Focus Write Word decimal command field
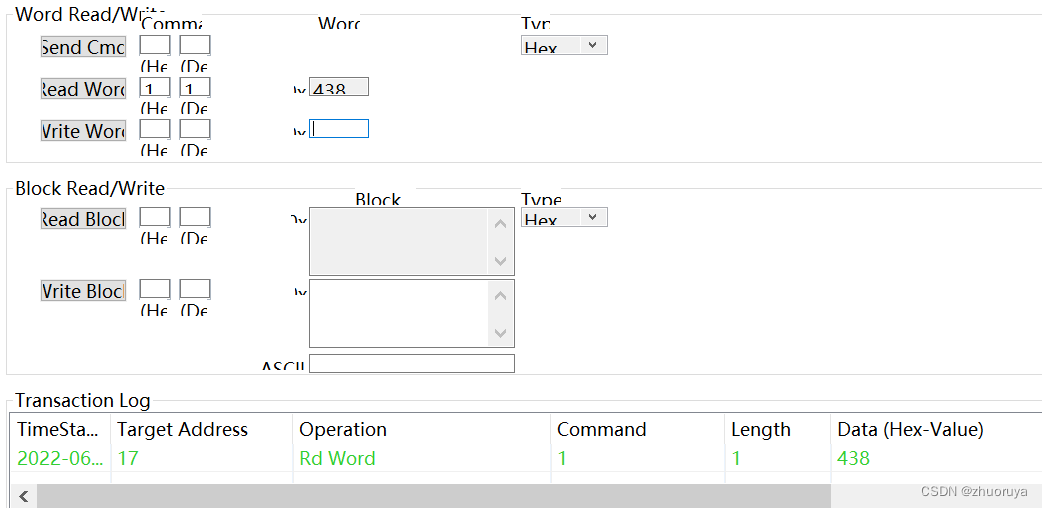Image resolution: width=1042 pixels, height=508 pixels. click(195, 129)
